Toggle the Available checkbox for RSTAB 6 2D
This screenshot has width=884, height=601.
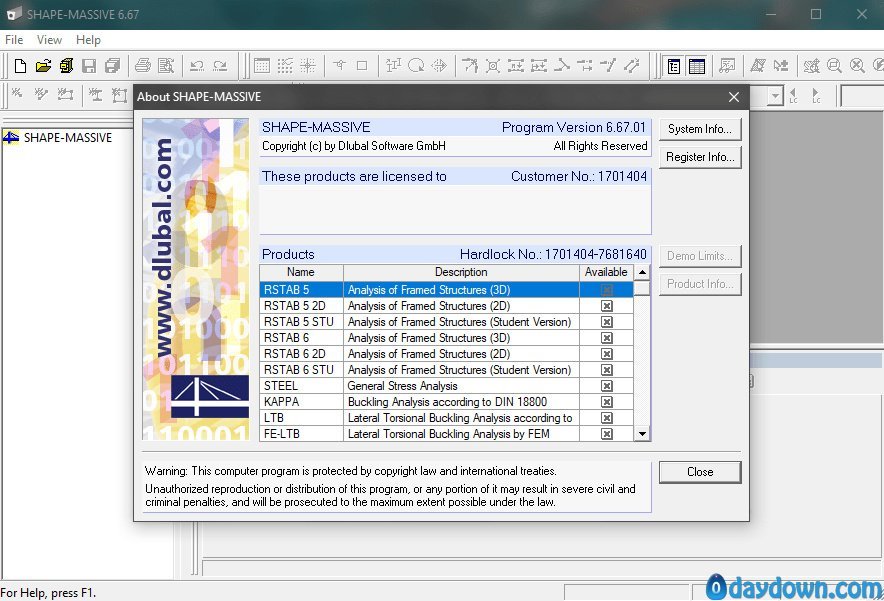pos(607,354)
